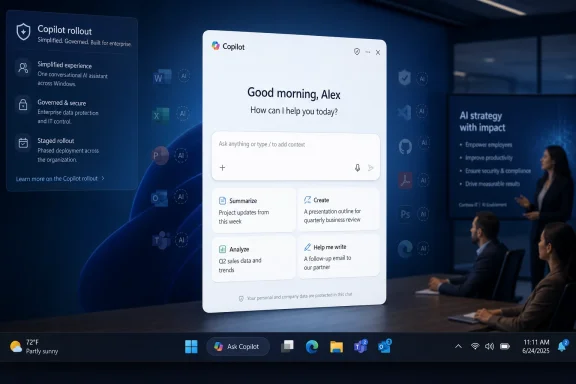The height and width of the screenshot is (384, 576).
Task: Click the Visual Studio Code icon on the wallpaper
Action: point(404,112)
